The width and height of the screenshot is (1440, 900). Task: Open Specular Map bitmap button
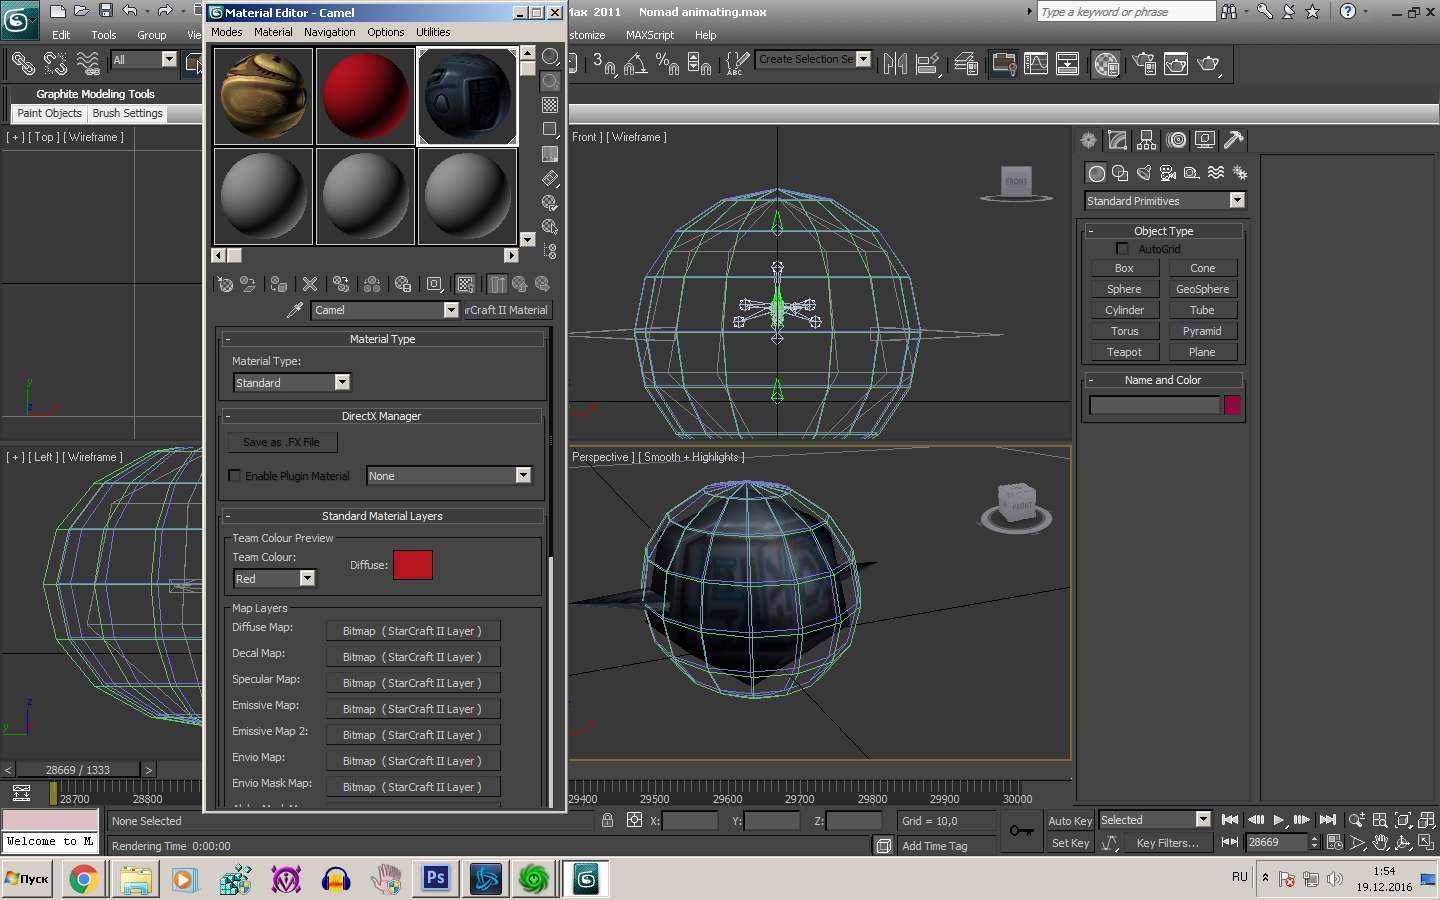click(412, 683)
